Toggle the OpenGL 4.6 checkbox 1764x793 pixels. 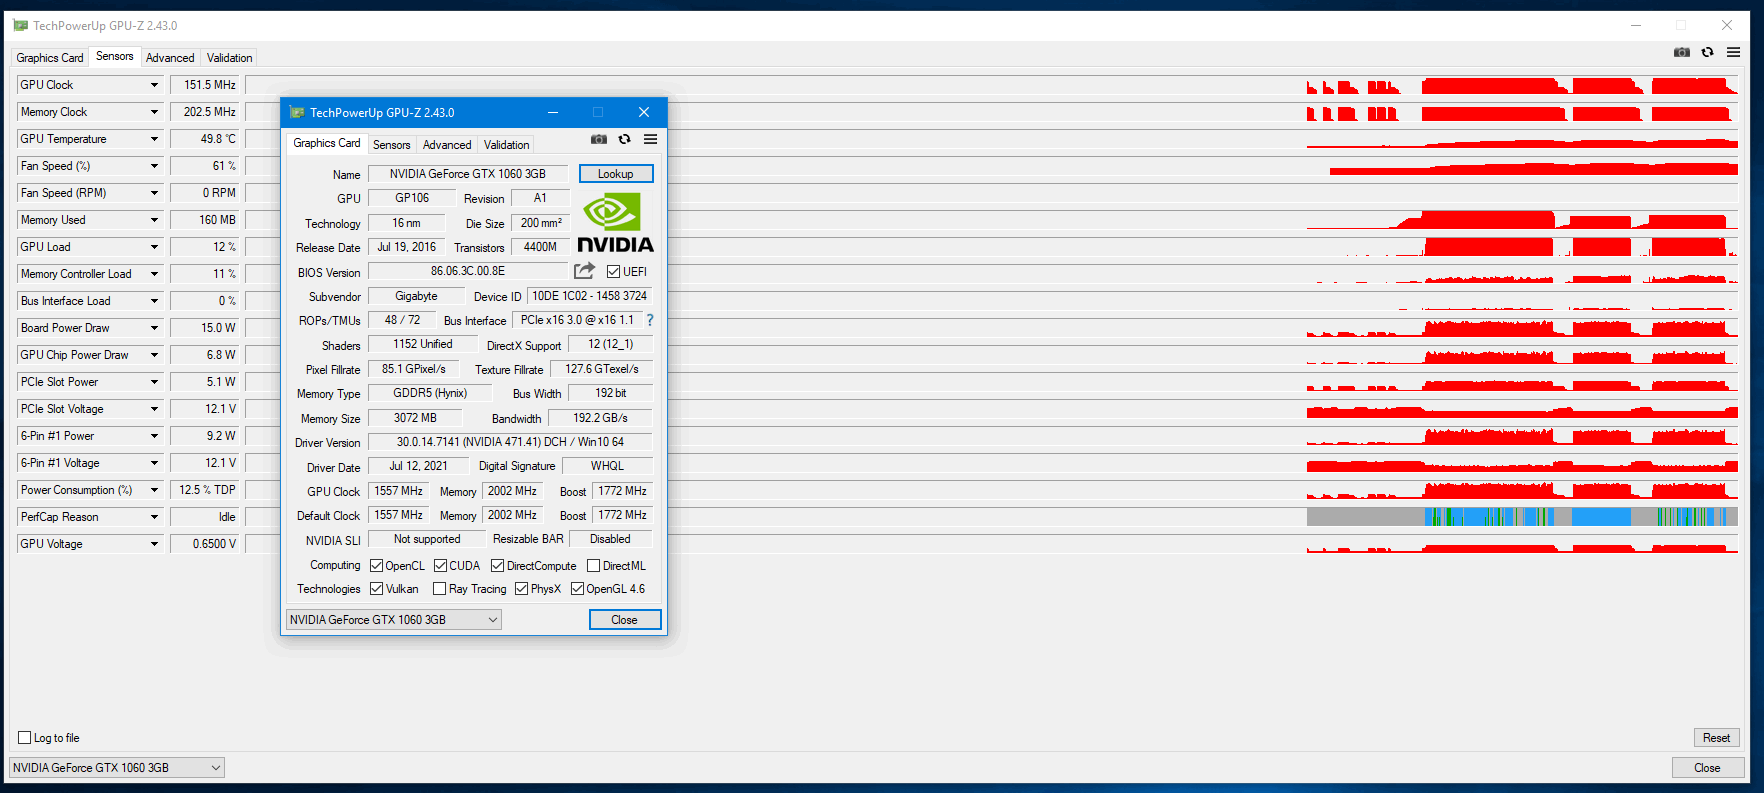[x=577, y=588]
